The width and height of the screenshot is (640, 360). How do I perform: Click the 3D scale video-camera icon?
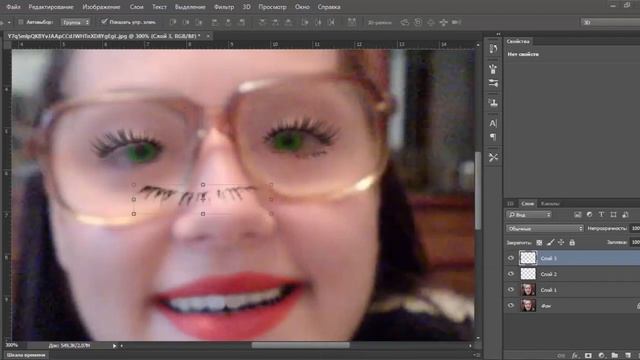click(x=456, y=22)
